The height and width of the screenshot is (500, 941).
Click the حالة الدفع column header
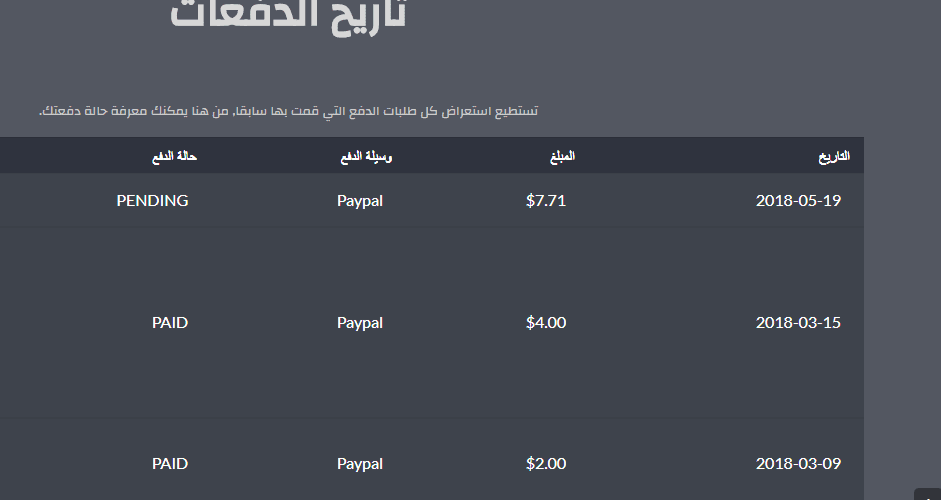pyautogui.click(x=174, y=156)
